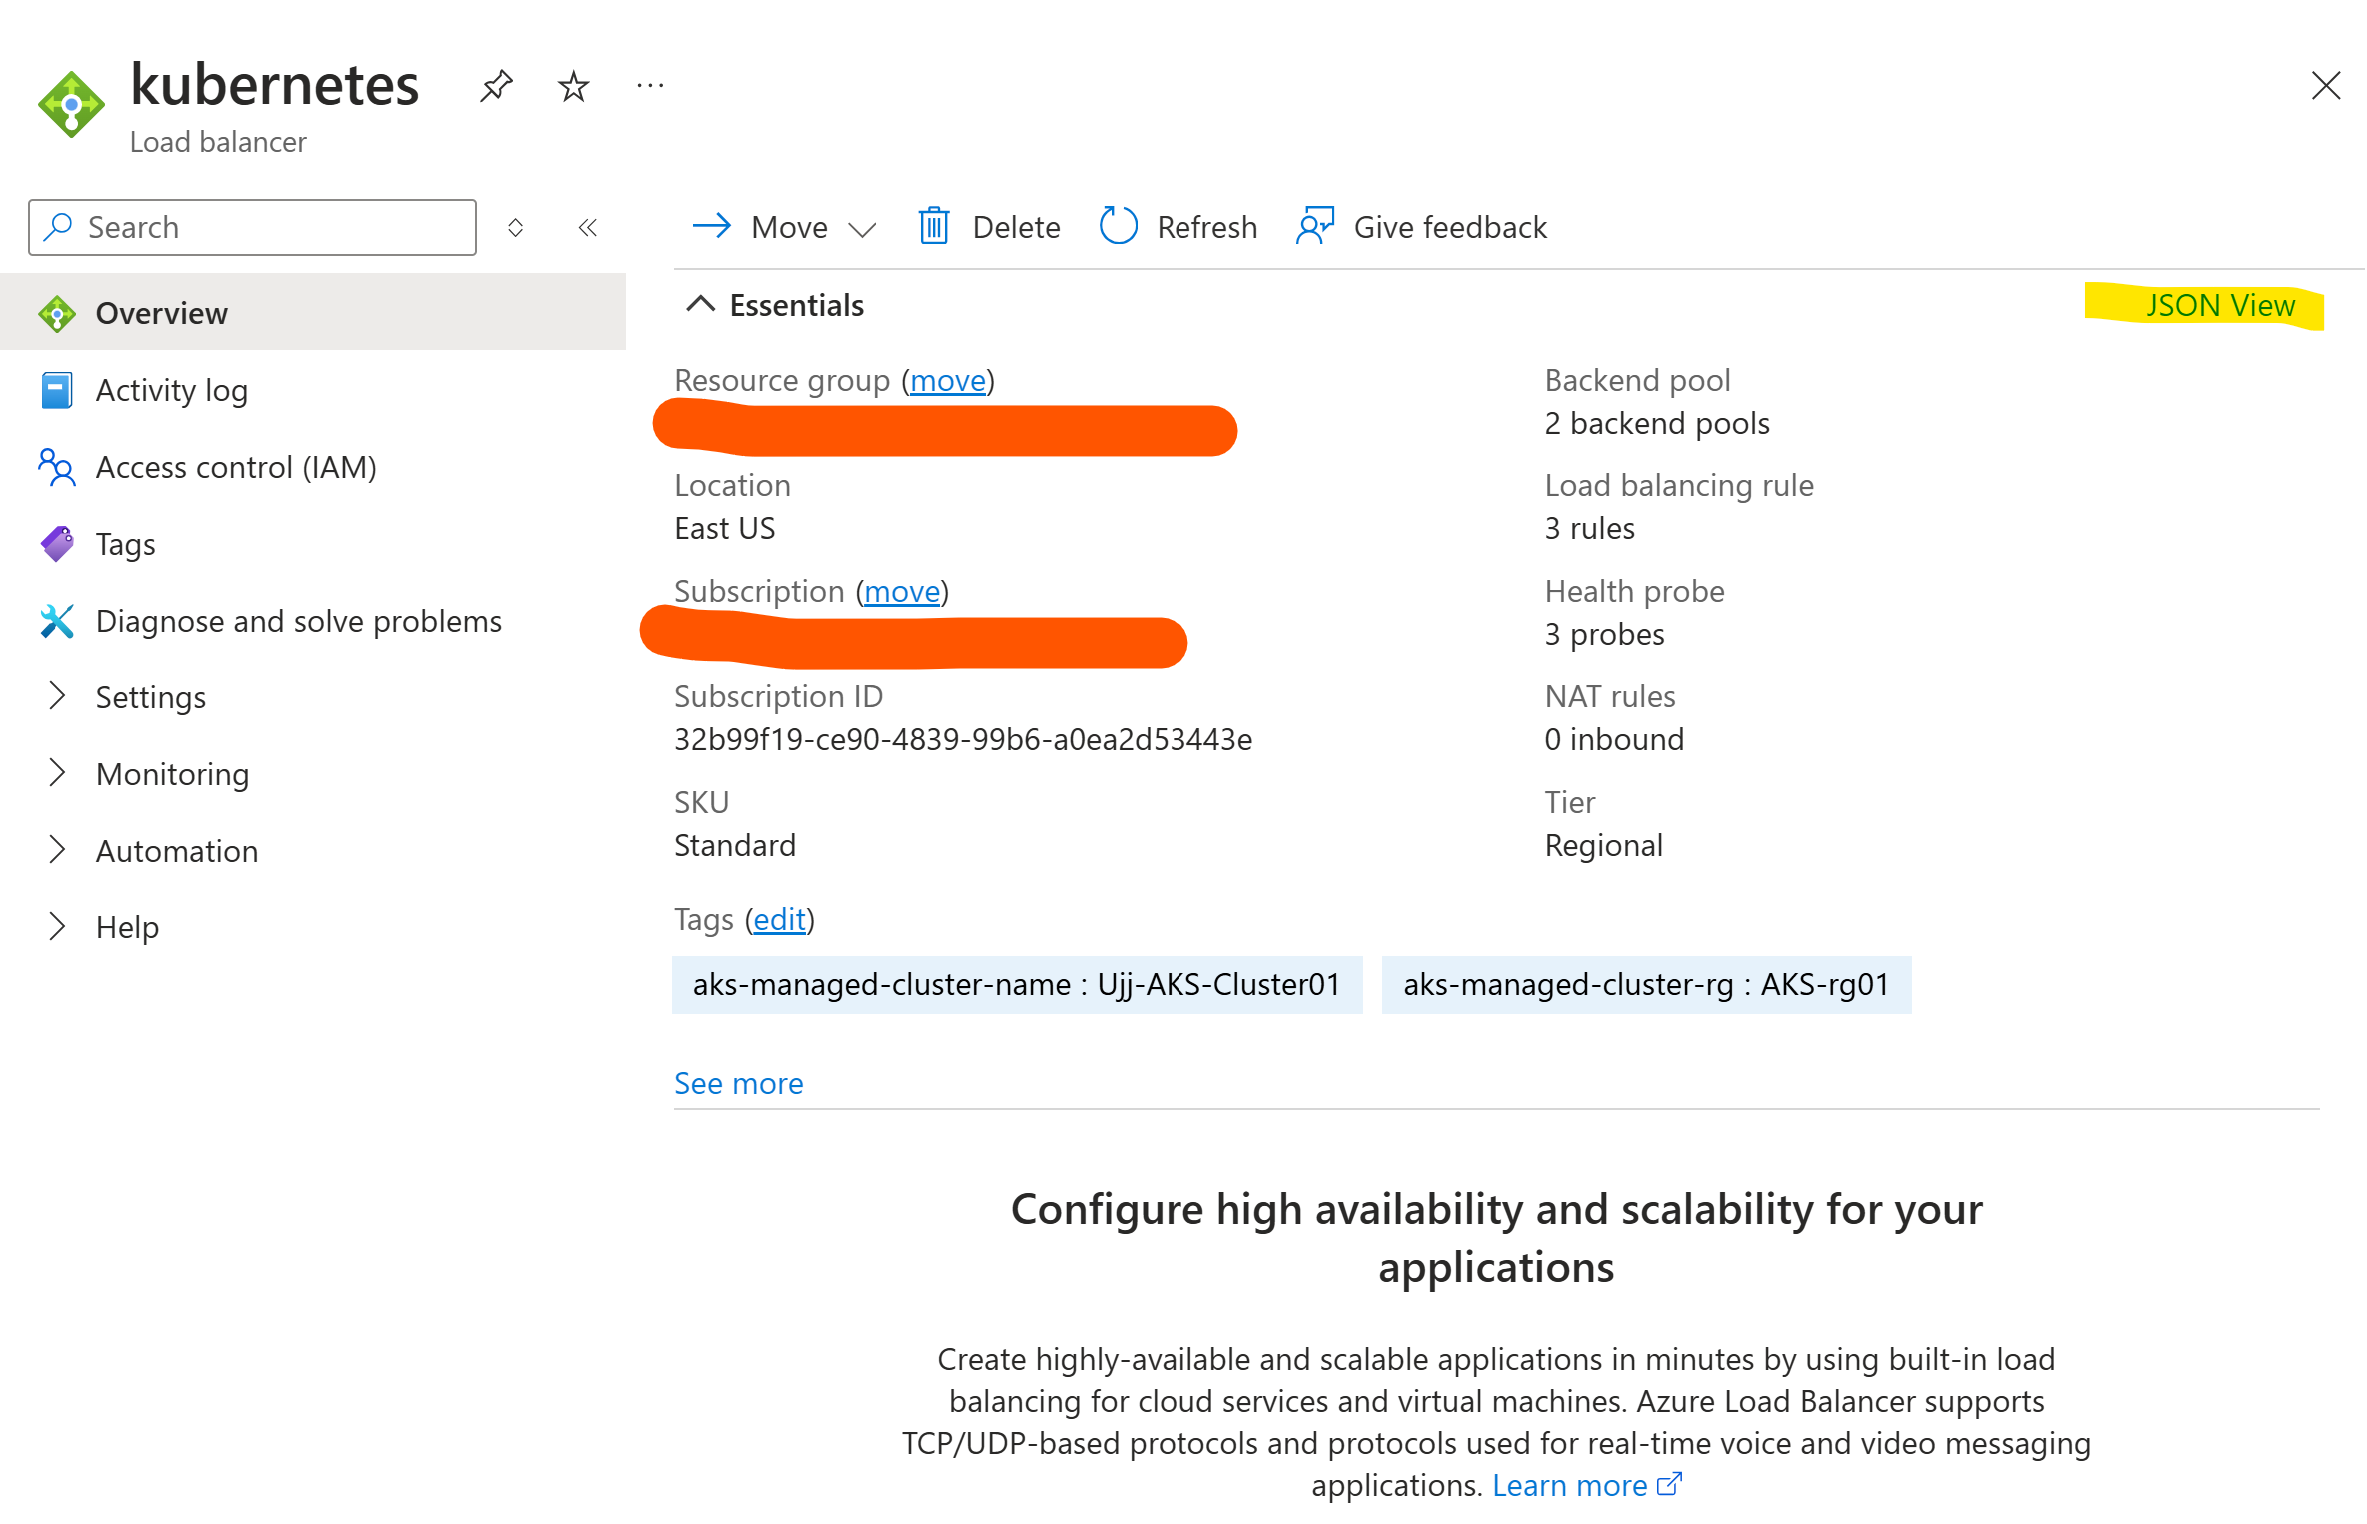This screenshot has height=1524, width=2367.
Task: Expand the Automation group chevron
Action: pos(57,850)
